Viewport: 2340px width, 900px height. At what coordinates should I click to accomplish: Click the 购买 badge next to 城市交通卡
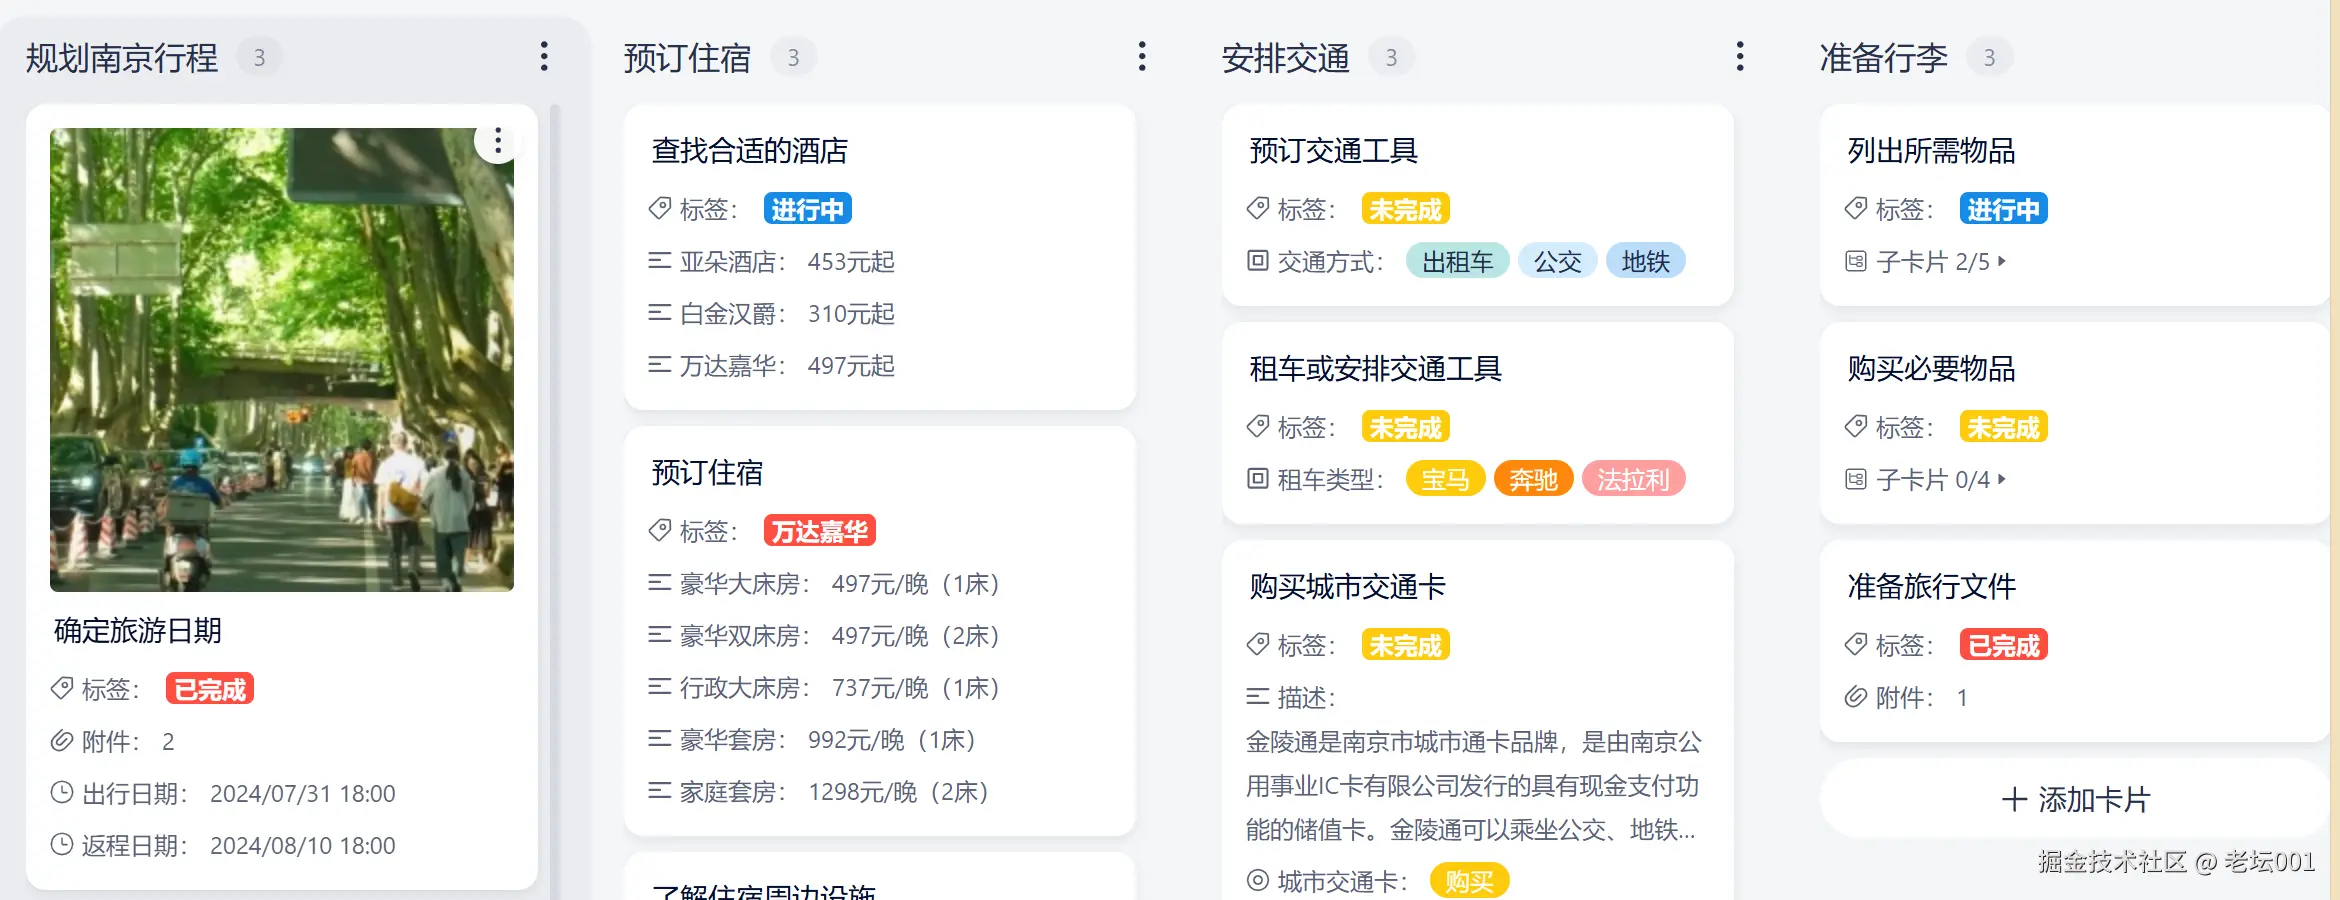coord(1468,881)
